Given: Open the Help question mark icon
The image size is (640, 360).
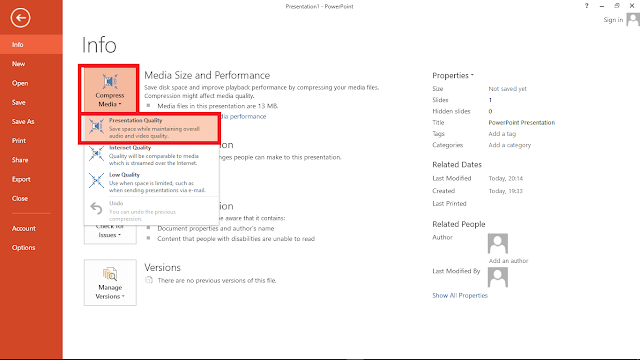Looking at the screenshot, I should (x=587, y=6).
